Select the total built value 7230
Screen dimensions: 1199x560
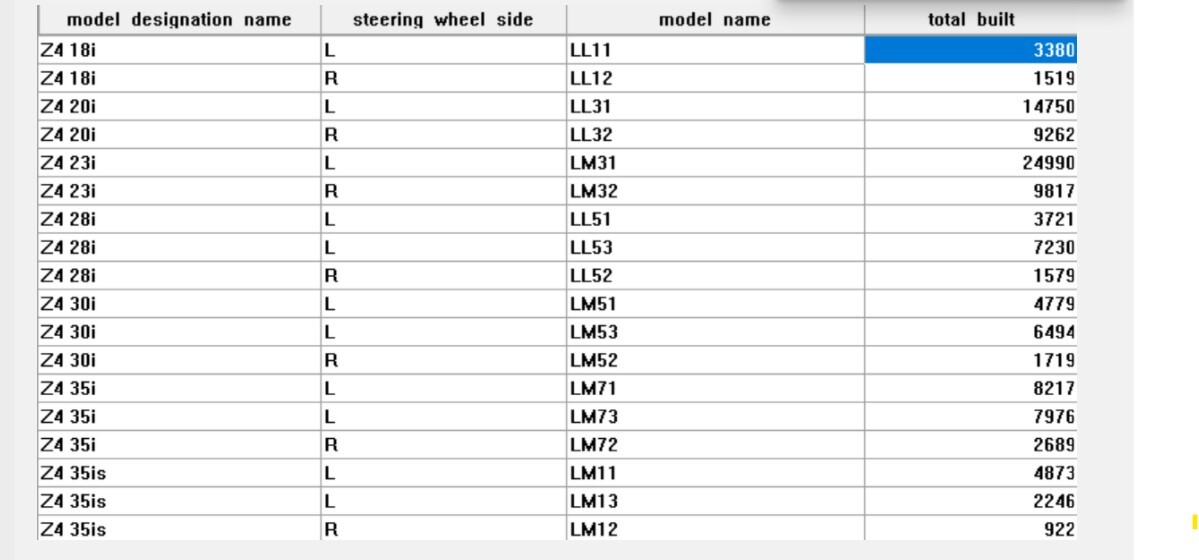tap(970, 247)
